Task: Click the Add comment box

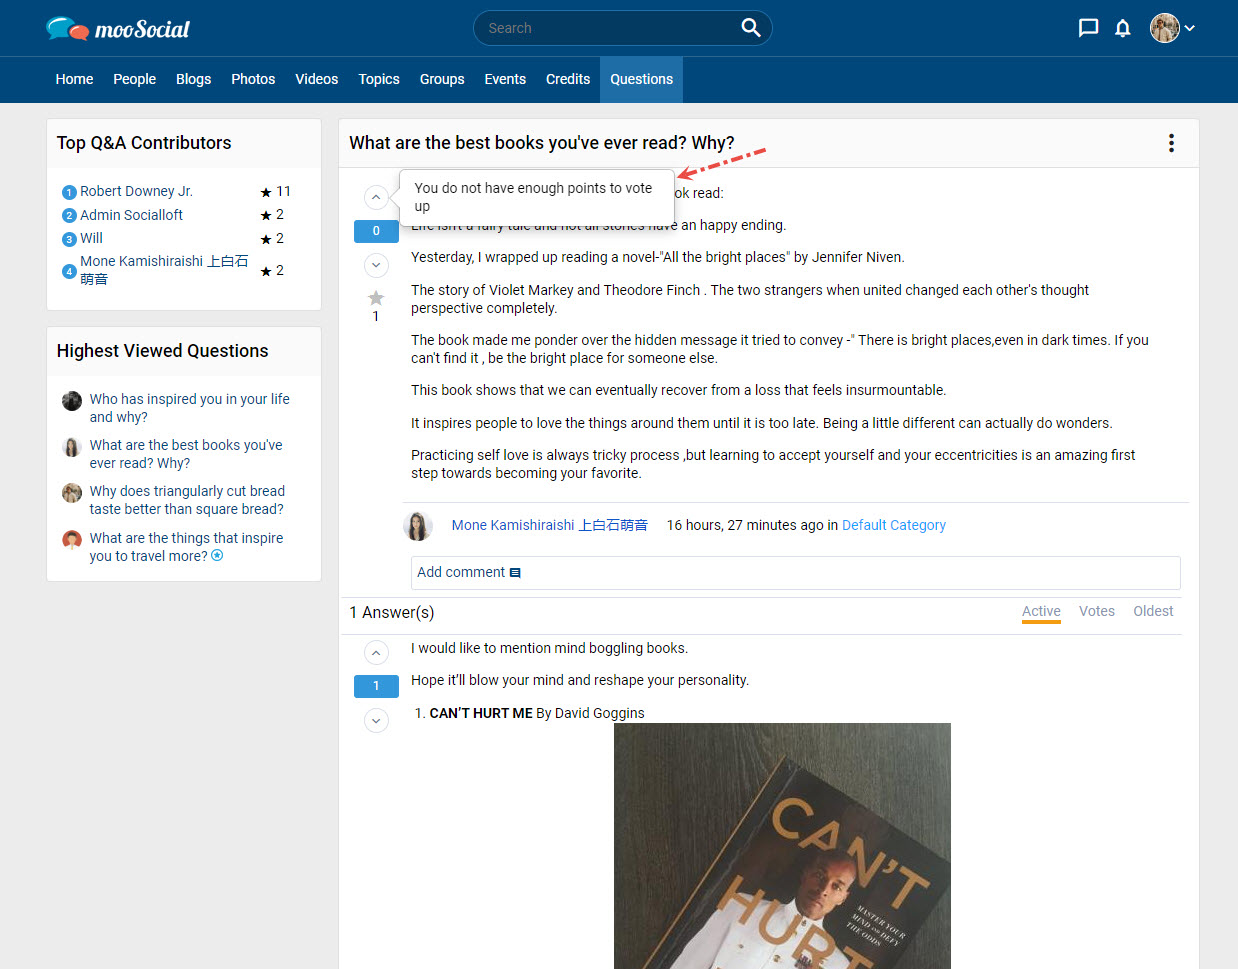Action: pos(795,573)
